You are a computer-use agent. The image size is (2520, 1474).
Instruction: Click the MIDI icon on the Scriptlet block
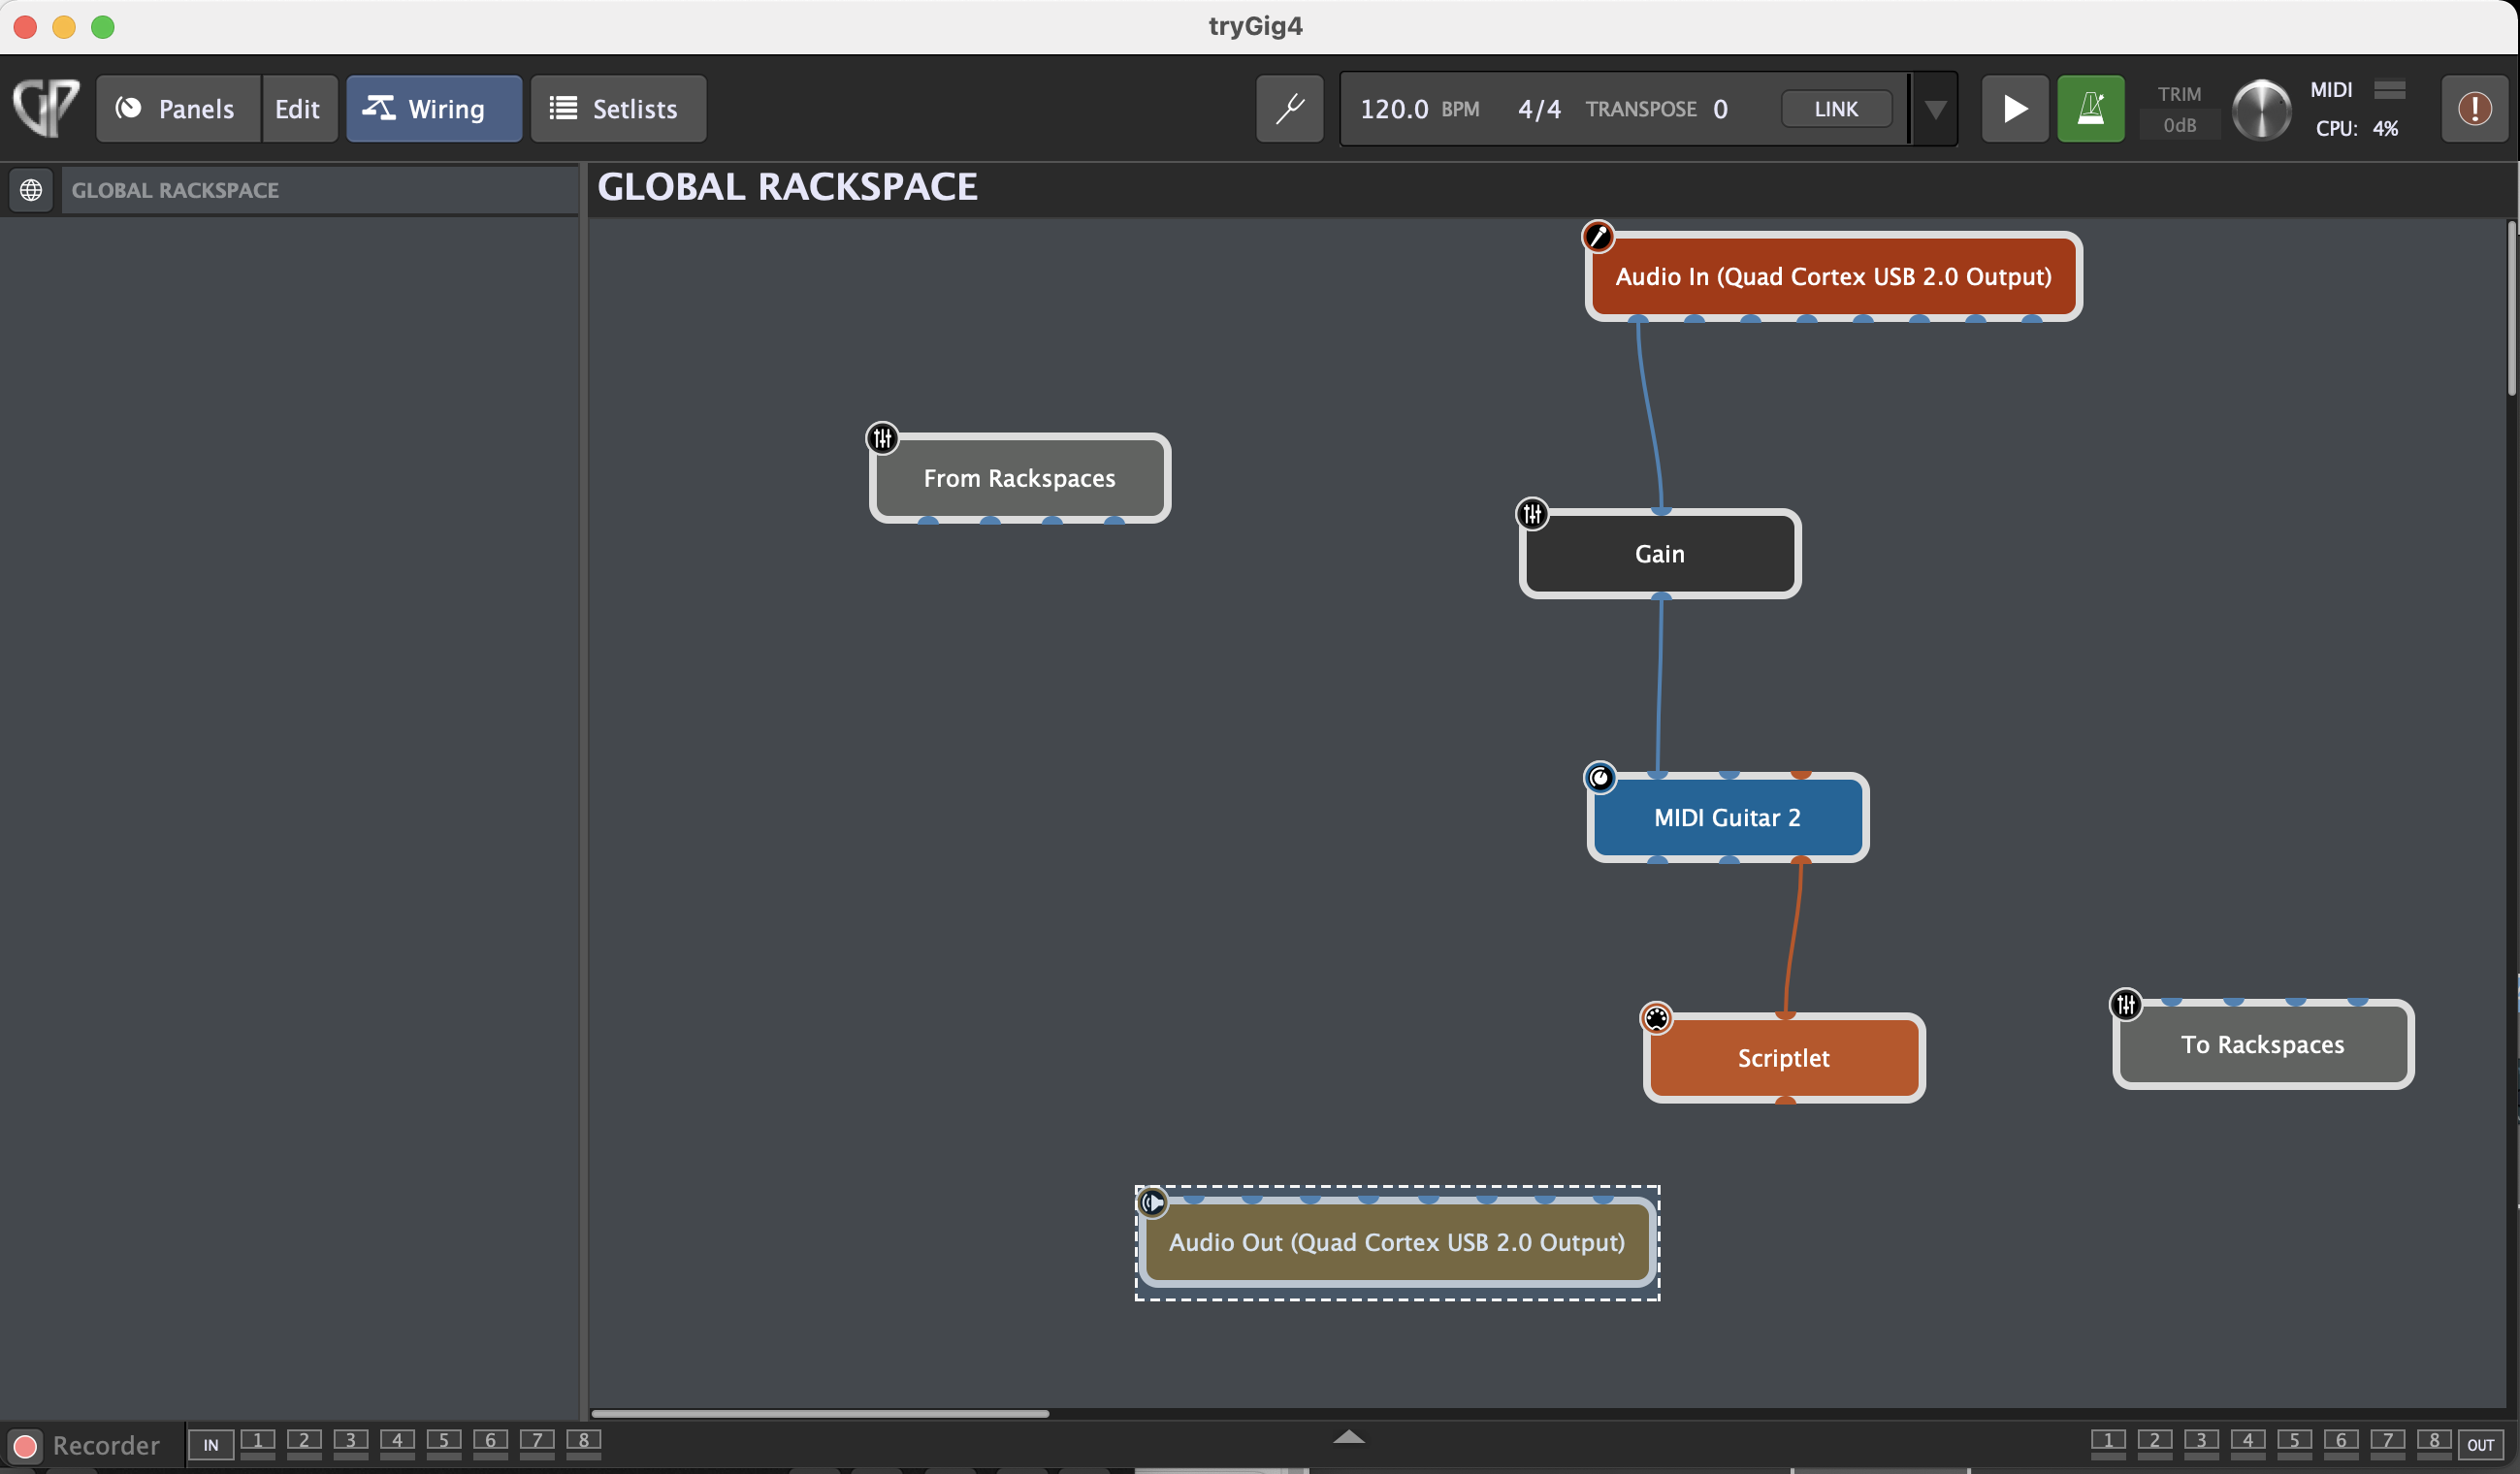pyautogui.click(x=1656, y=1018)
